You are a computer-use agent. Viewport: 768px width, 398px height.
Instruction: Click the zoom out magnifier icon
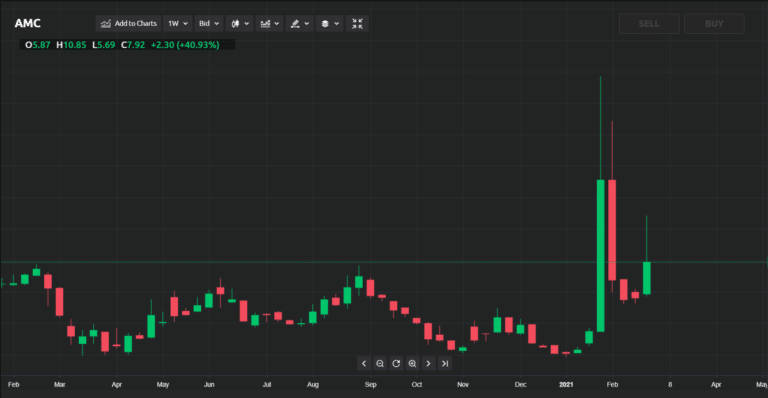(x=380, y=363)
